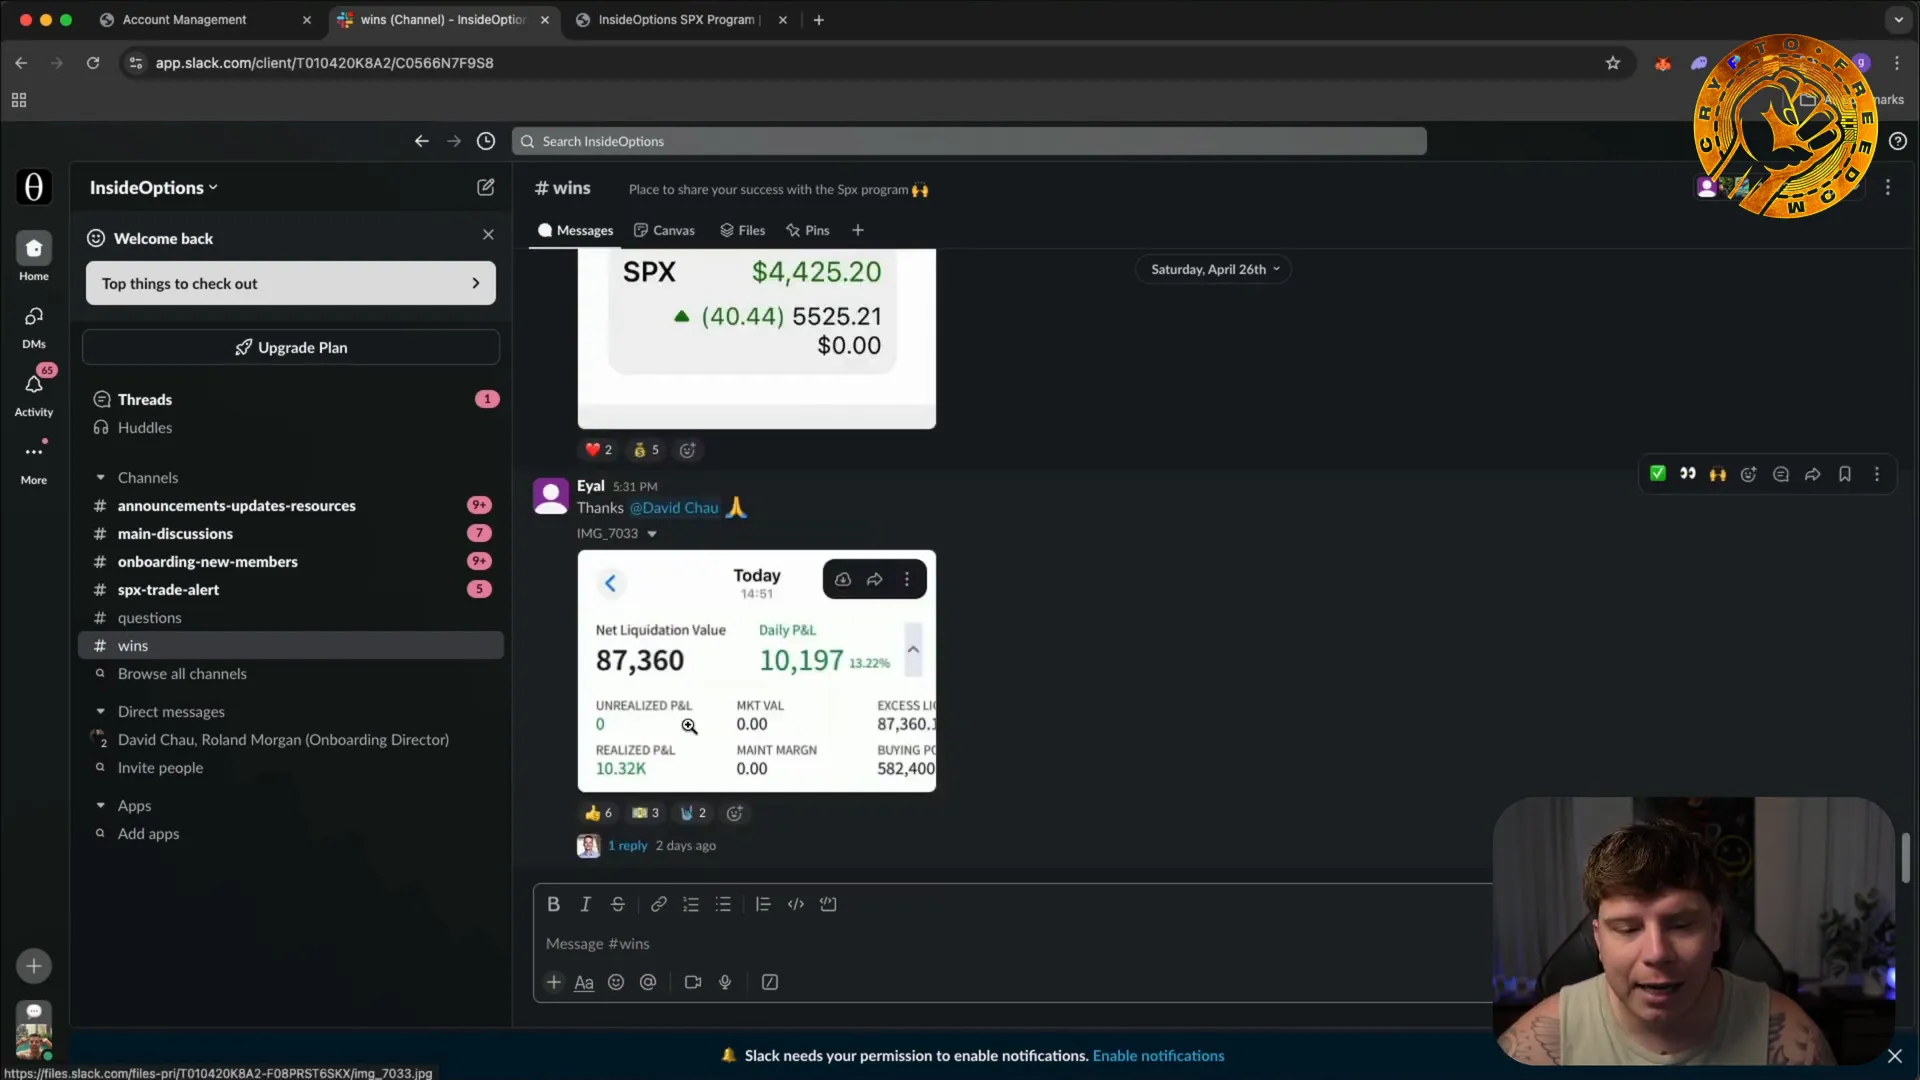Screen dimensions: 1920x1080
Task: Expand Top things to check out
Action: (291, 283)
